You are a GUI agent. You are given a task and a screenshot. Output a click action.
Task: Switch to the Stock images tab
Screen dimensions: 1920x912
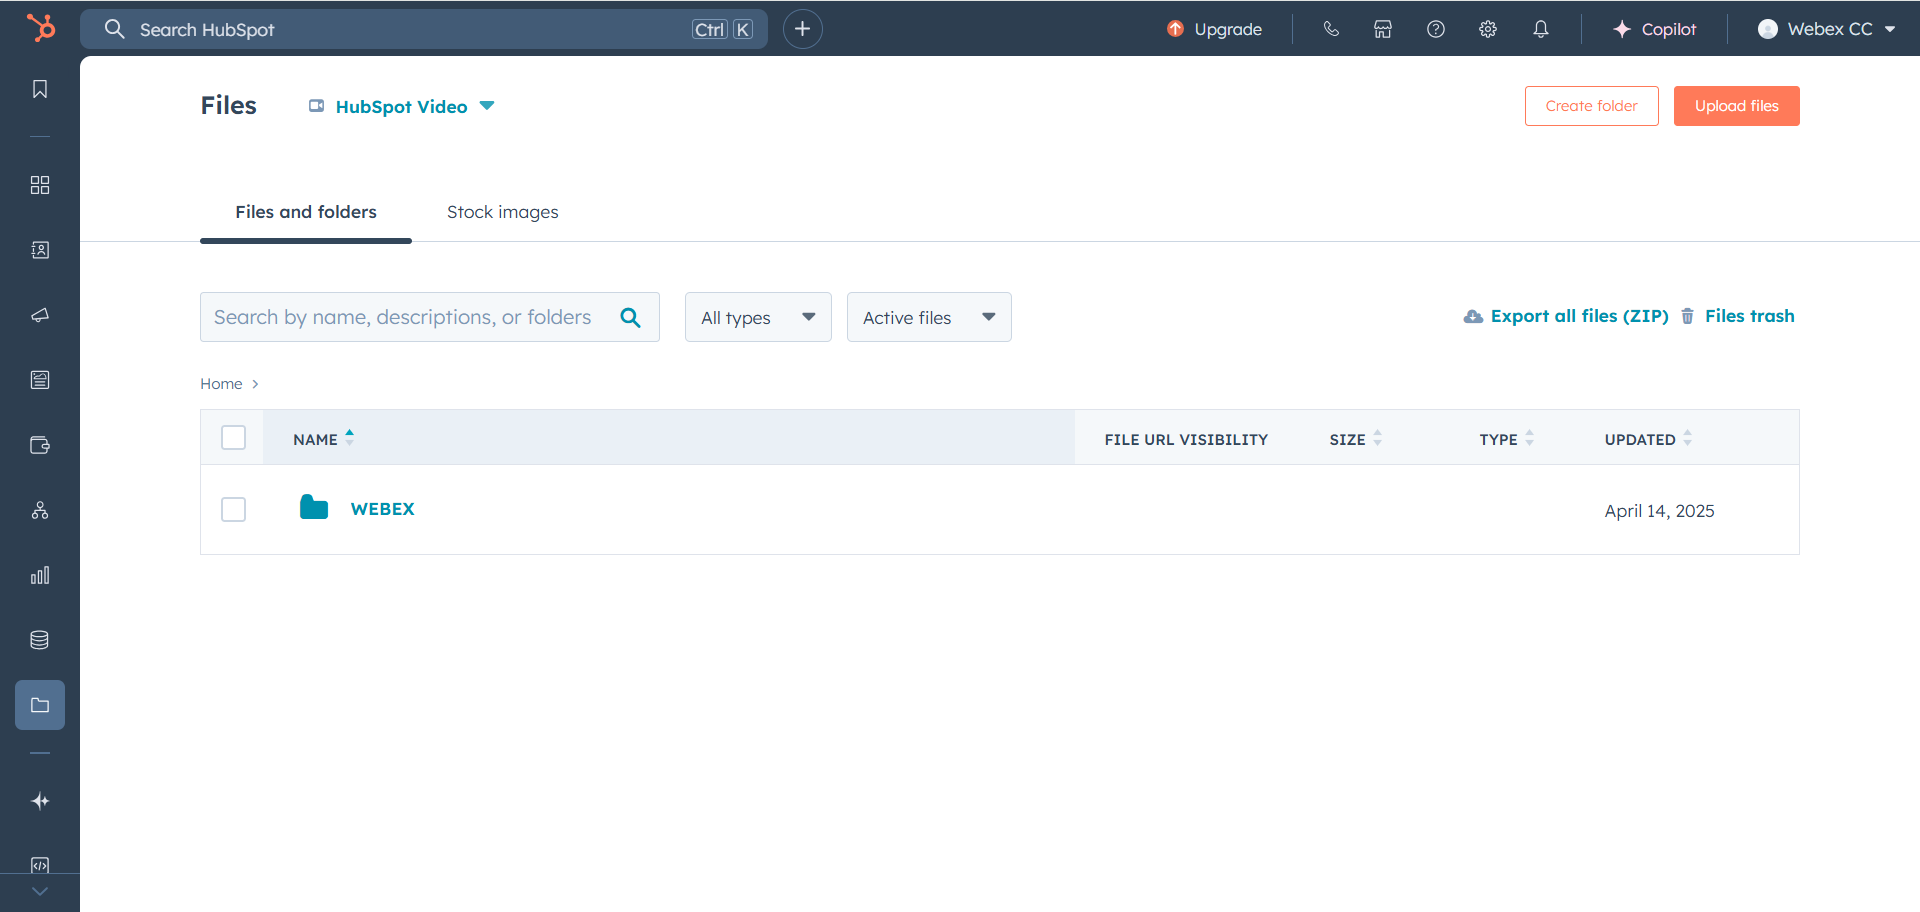[502, 212]
